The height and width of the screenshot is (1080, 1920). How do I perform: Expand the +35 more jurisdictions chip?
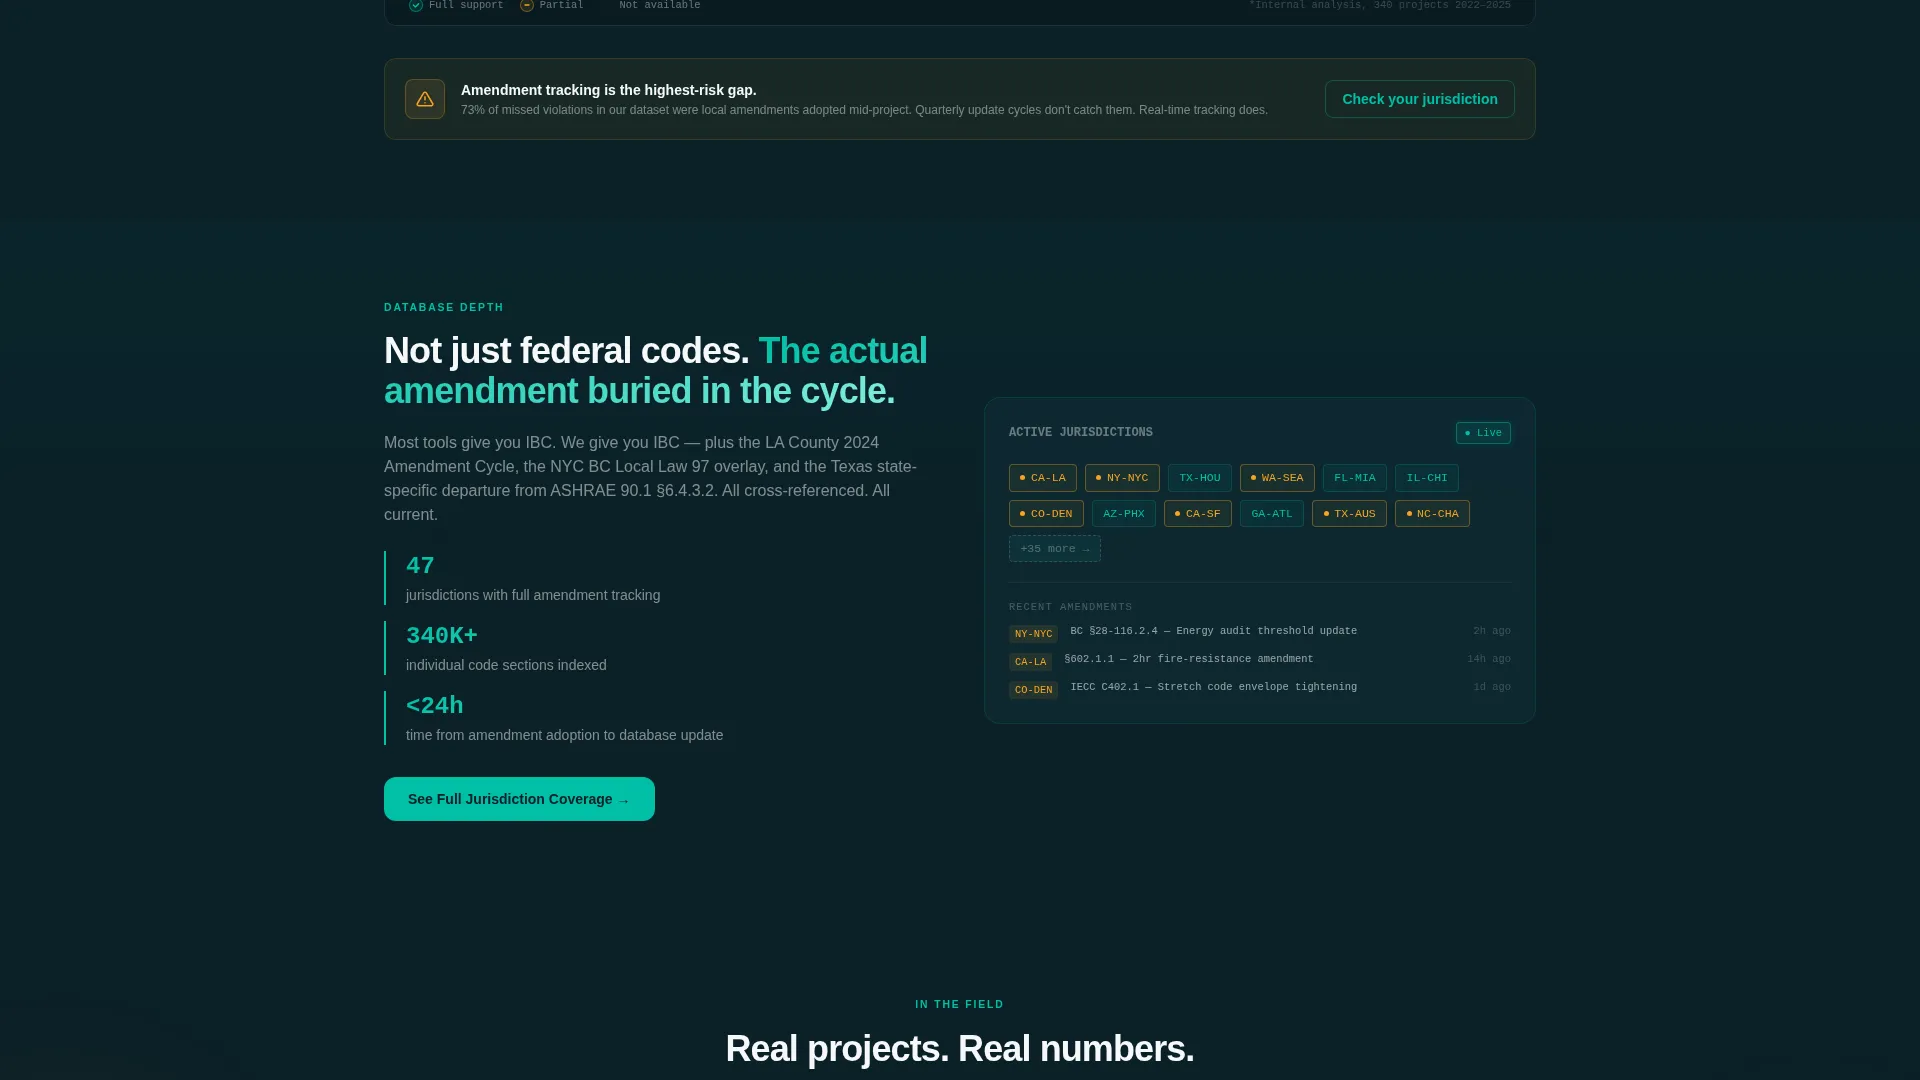click(1054, 549)
